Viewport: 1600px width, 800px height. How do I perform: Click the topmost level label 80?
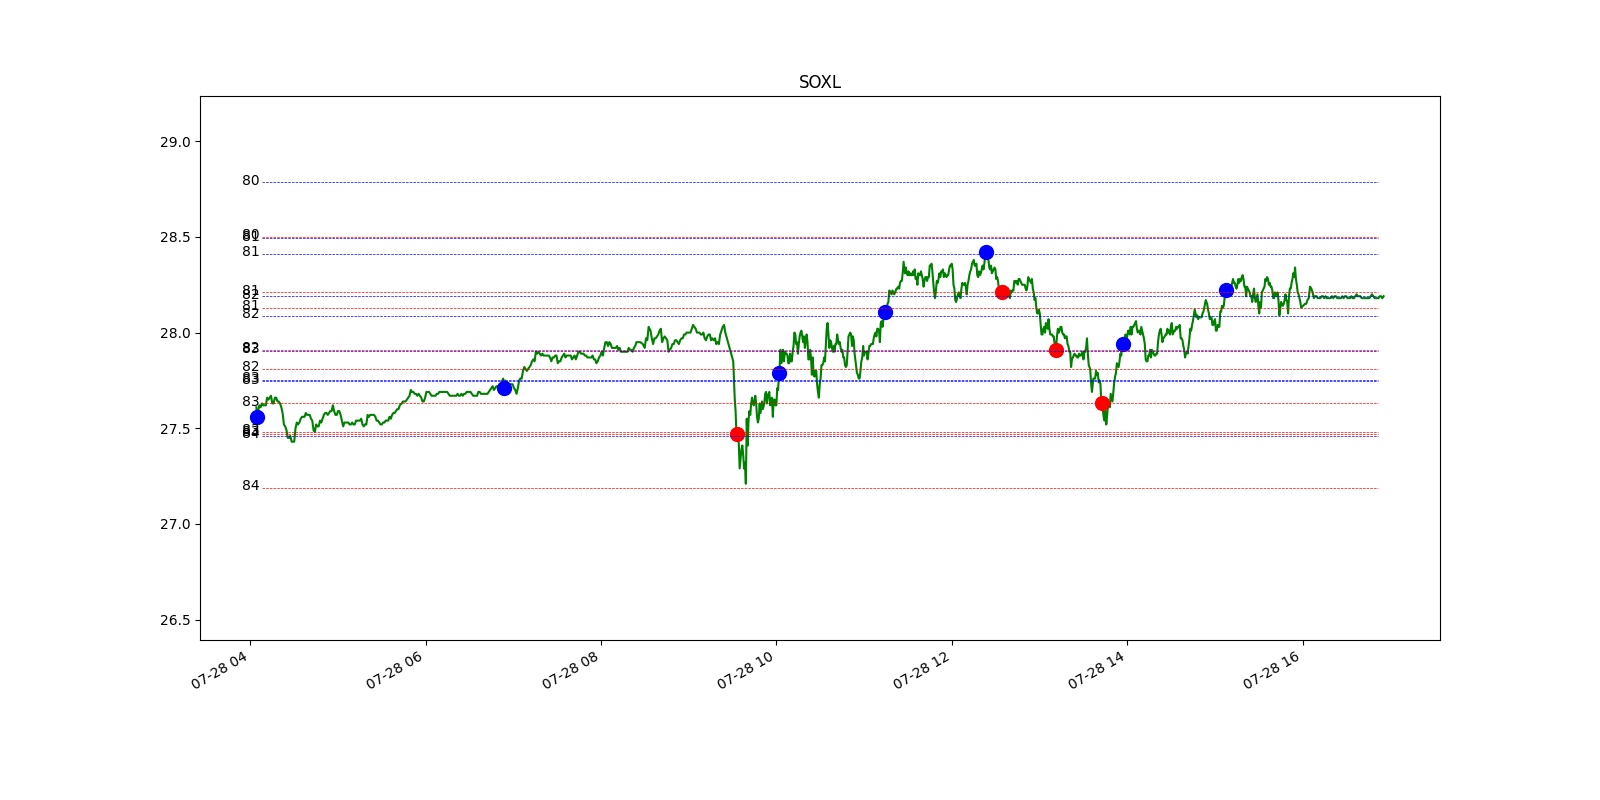coord(250,181)
